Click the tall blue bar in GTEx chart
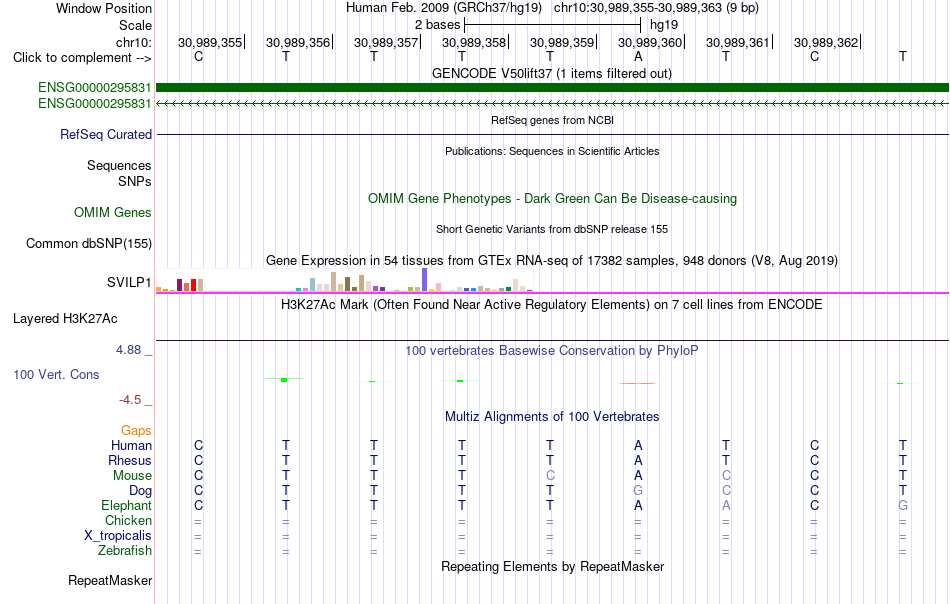The height and width of the screenshot is (604, 950). coord(425,280)
